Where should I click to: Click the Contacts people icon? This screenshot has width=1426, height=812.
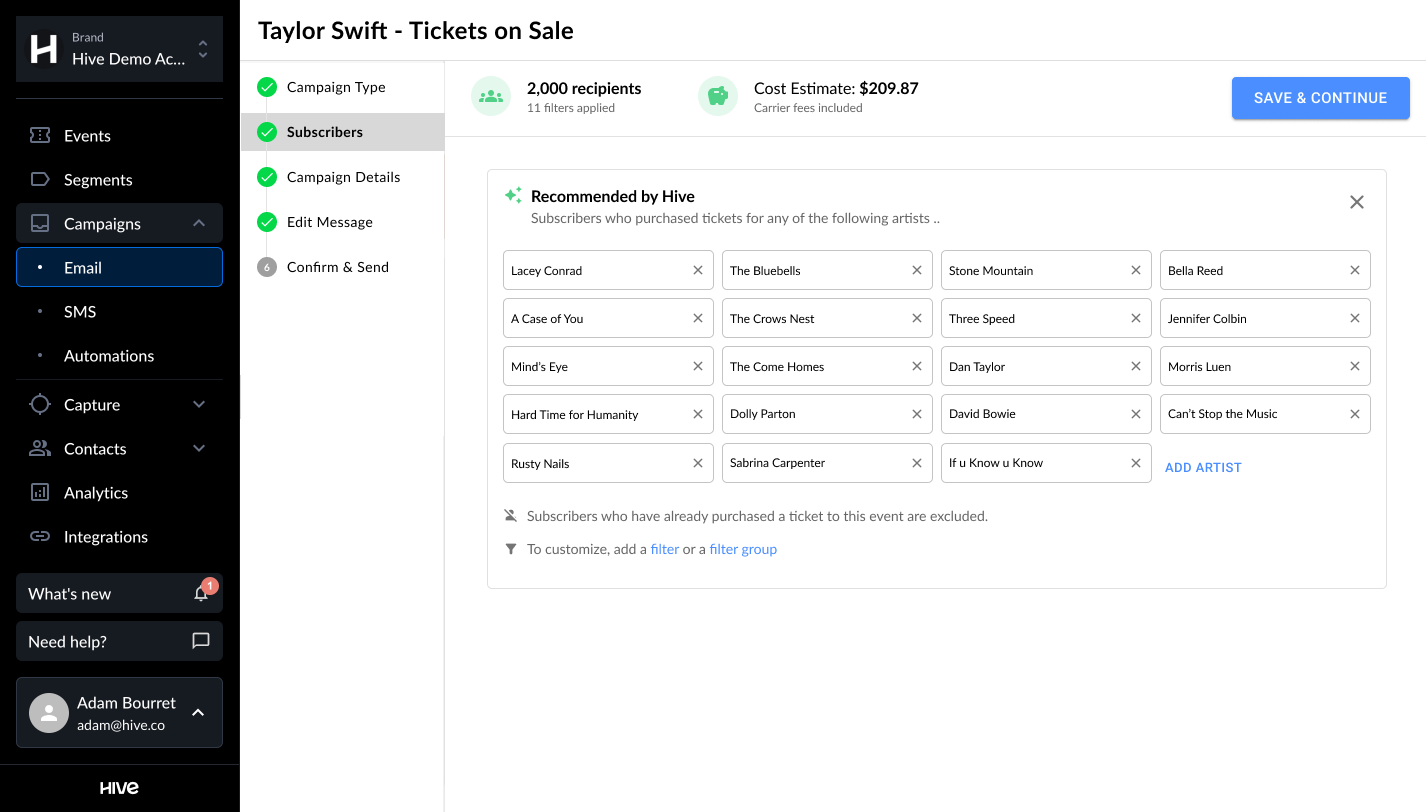tap(40, 448)
